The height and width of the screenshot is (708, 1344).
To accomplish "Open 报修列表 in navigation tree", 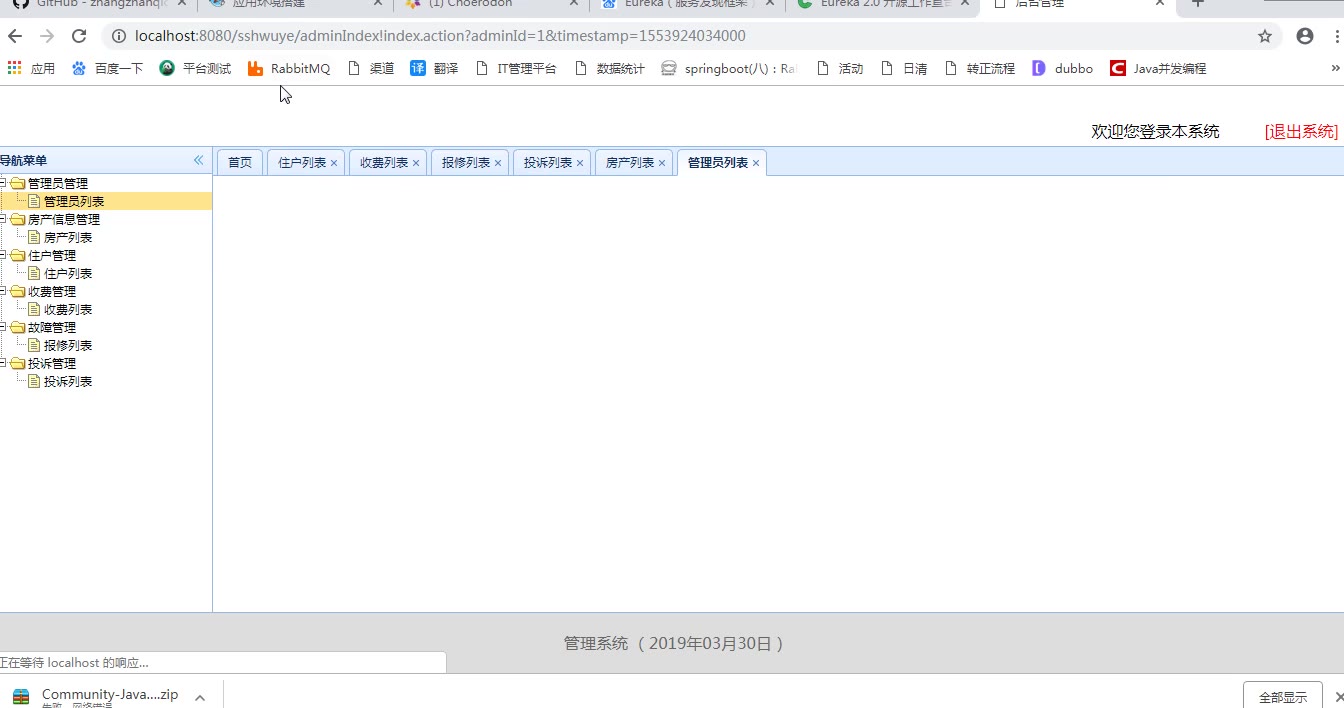I will 68,345.
